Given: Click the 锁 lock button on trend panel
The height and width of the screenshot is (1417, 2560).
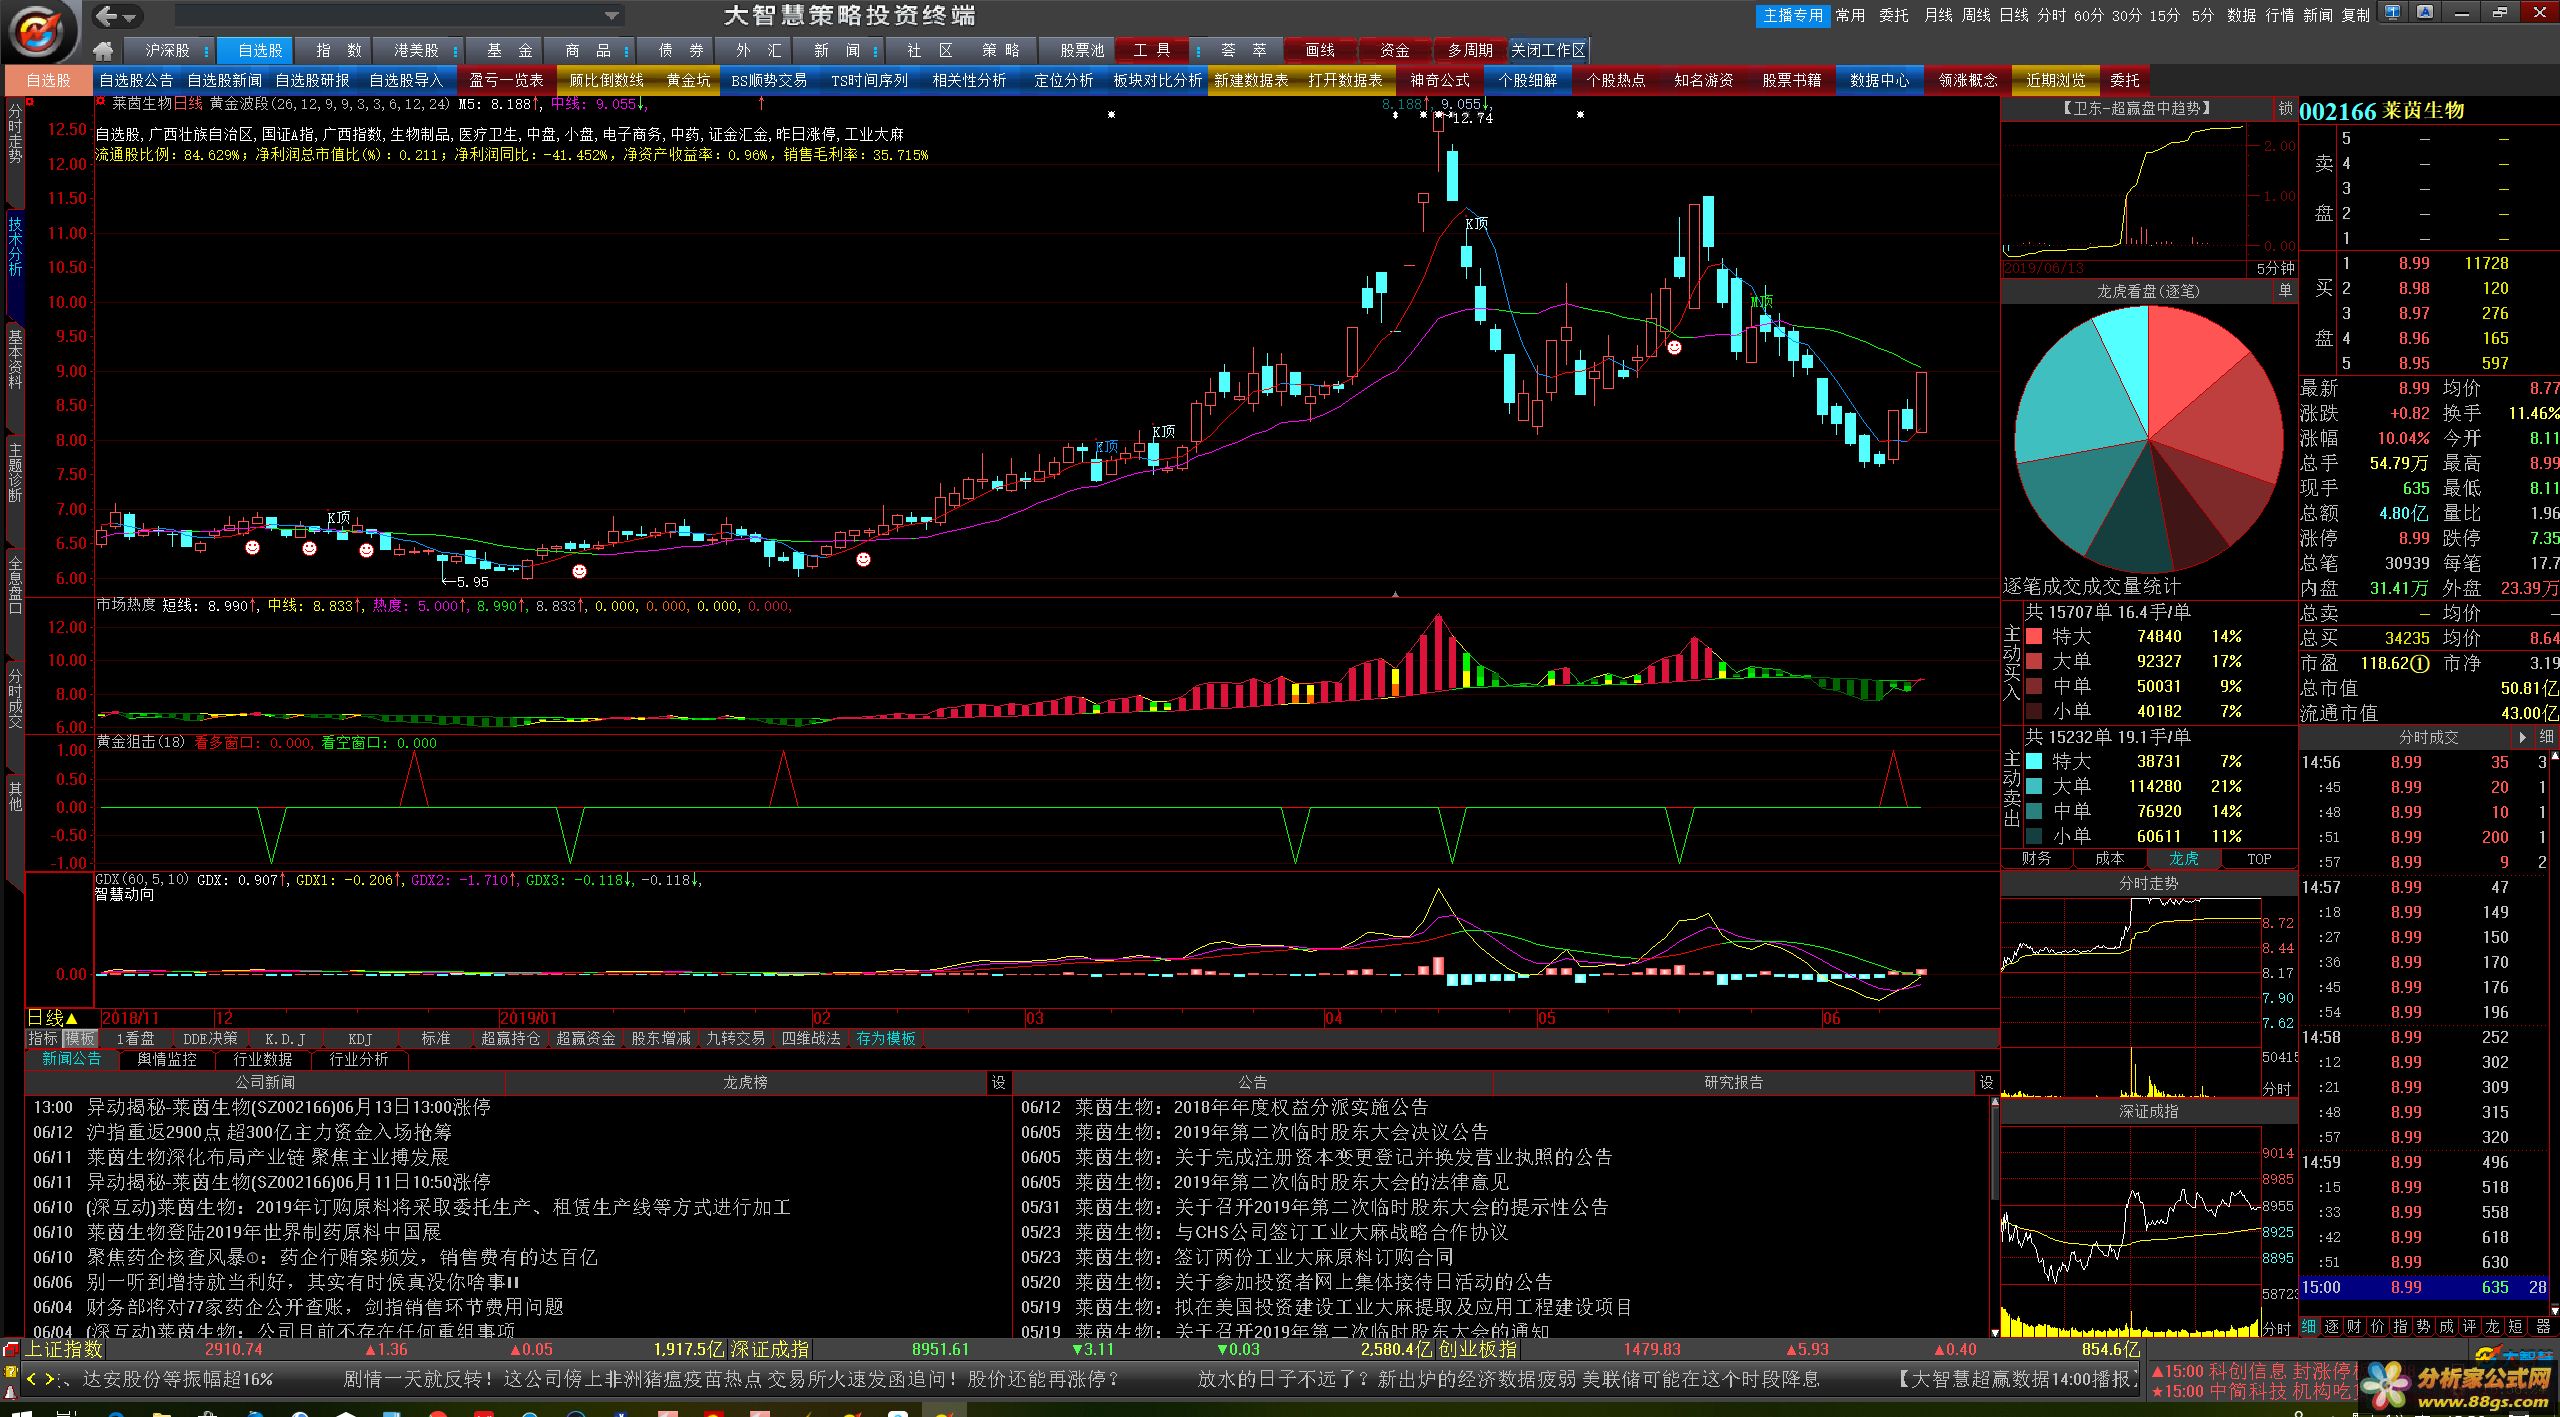Looking at the screenshot, I should tap(2286, 108).
